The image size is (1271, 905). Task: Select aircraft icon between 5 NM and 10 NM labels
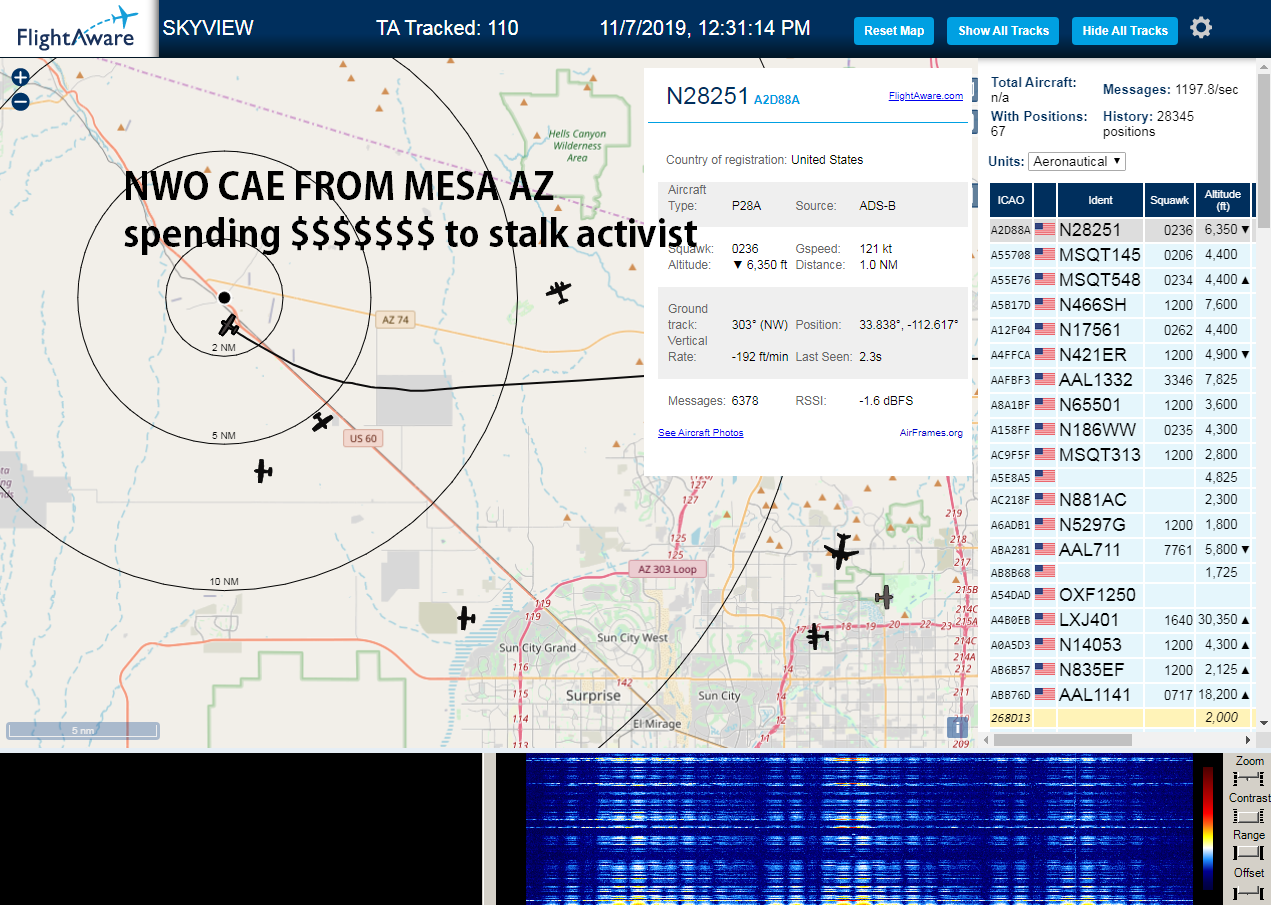pos(263,470)
